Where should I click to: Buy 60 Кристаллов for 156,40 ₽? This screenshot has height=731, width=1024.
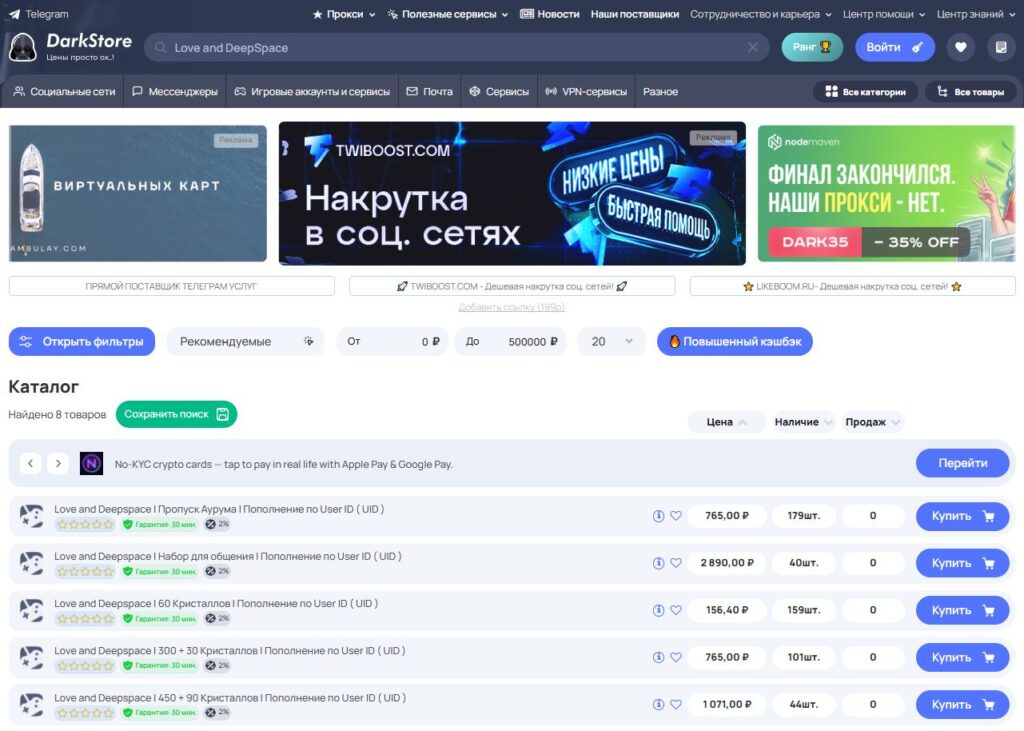point(963,610)
